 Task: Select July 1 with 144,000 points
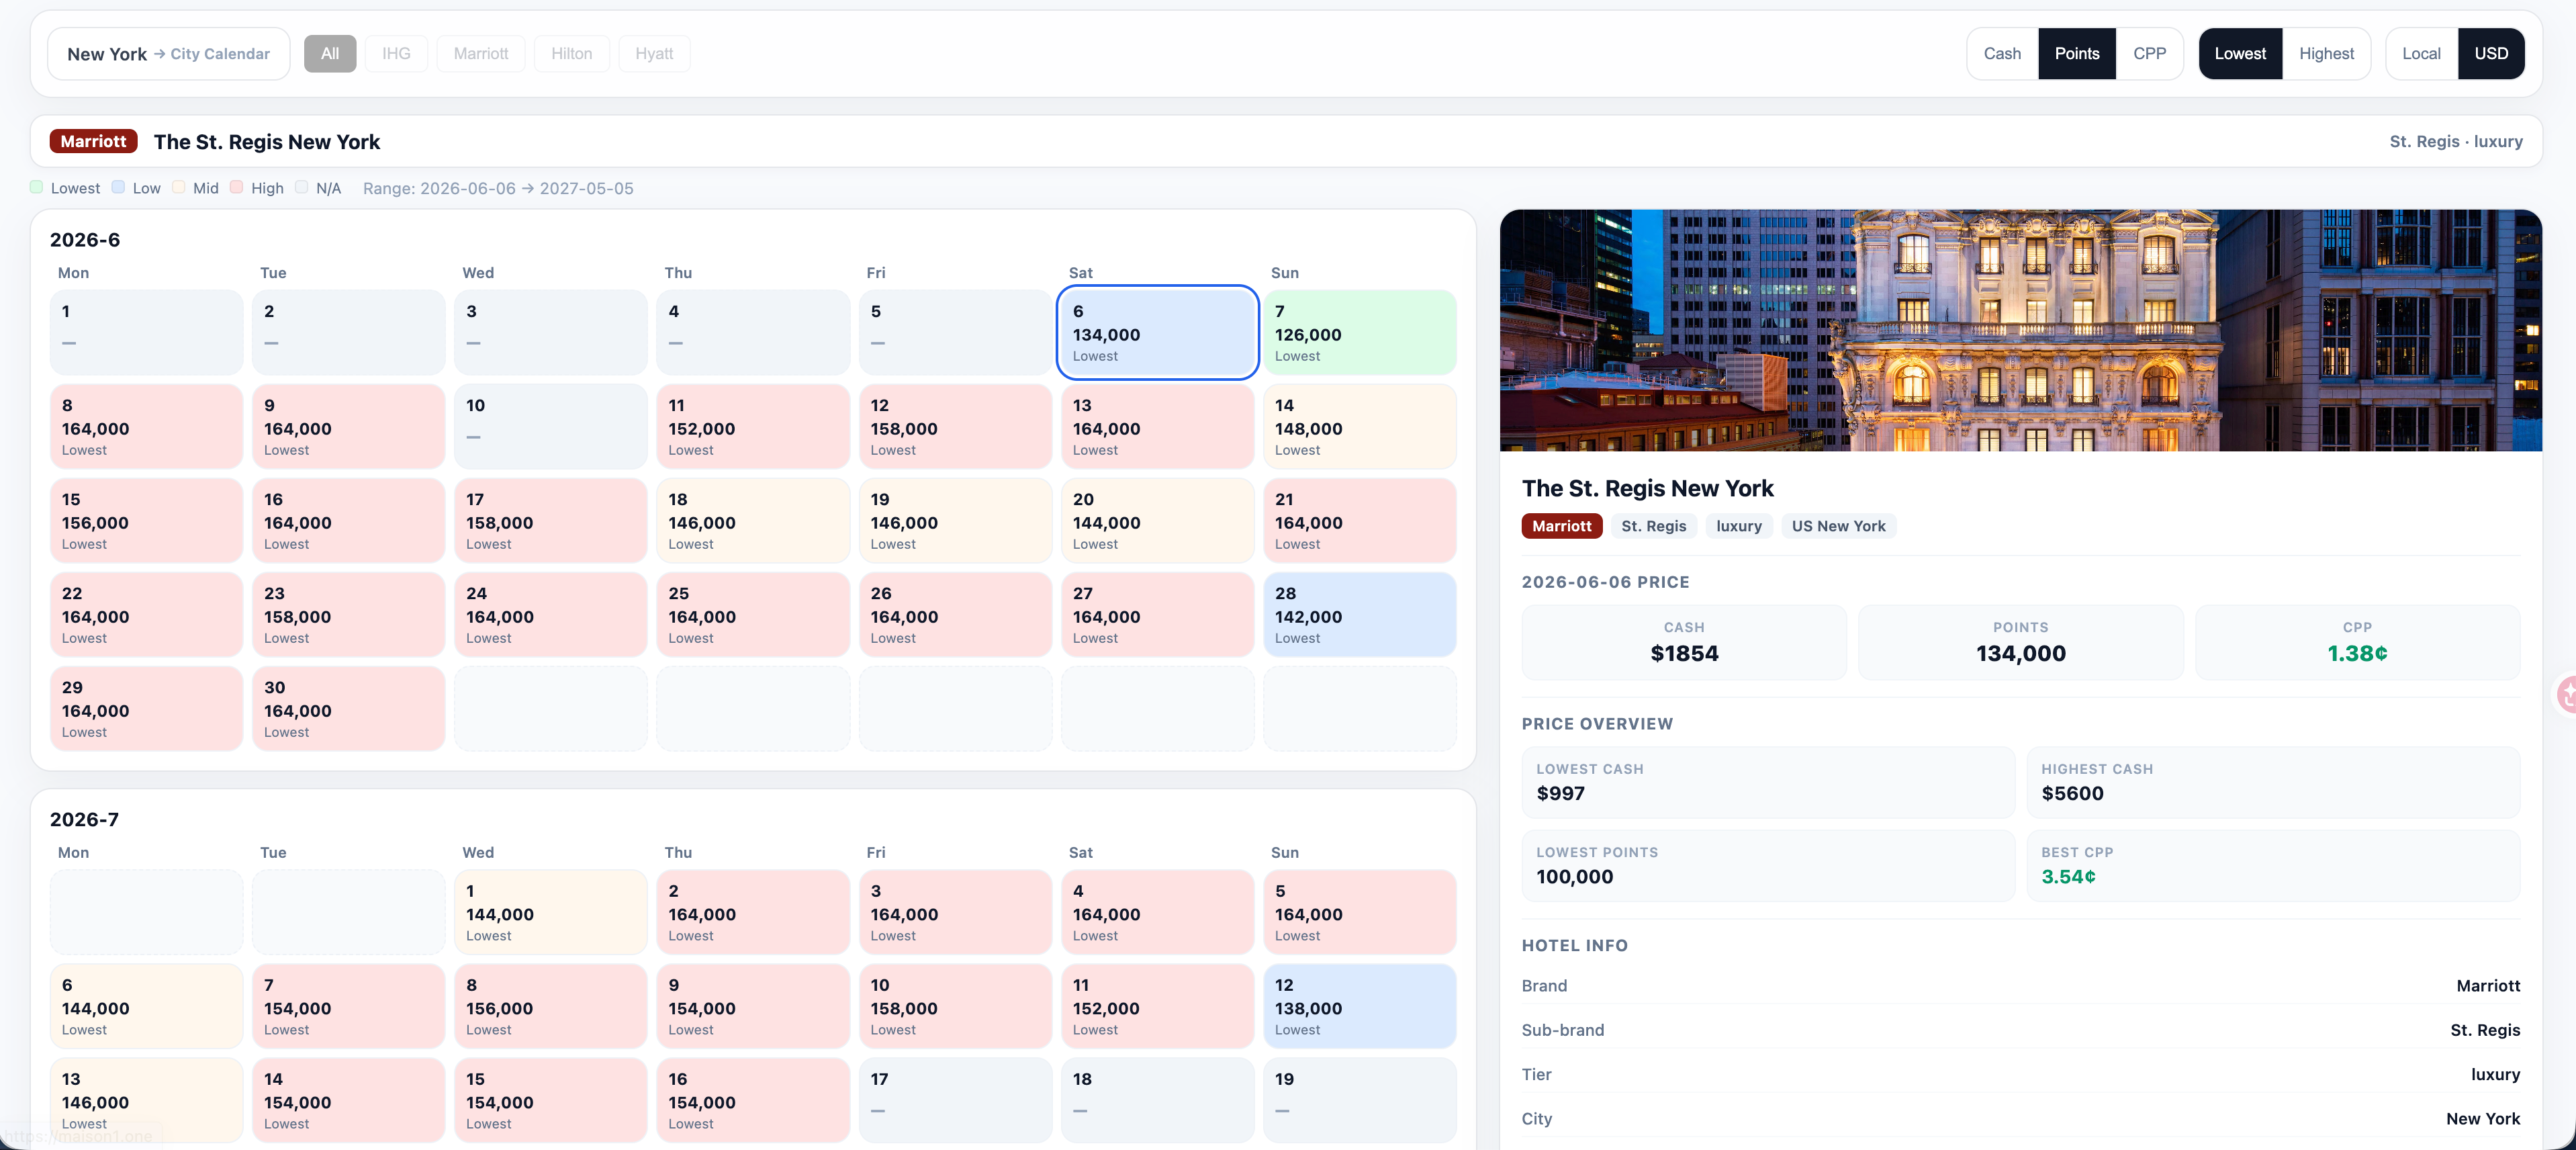point(551,912)
